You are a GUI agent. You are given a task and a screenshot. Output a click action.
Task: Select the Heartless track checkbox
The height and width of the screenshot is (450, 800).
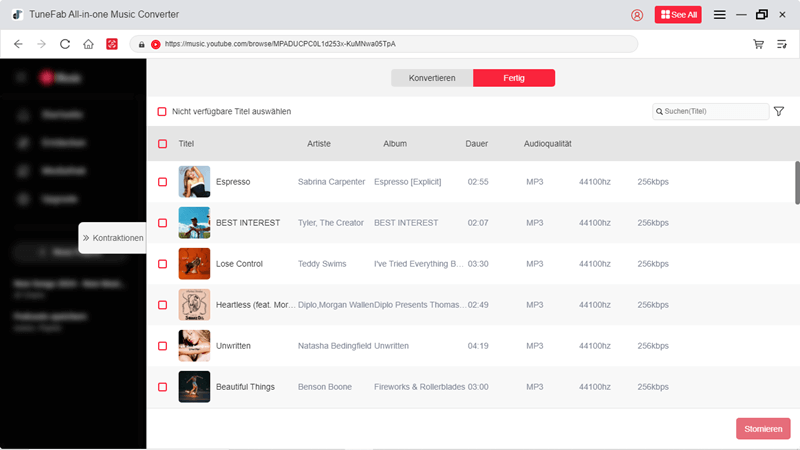pyautogui.click(x=162, y=305)
